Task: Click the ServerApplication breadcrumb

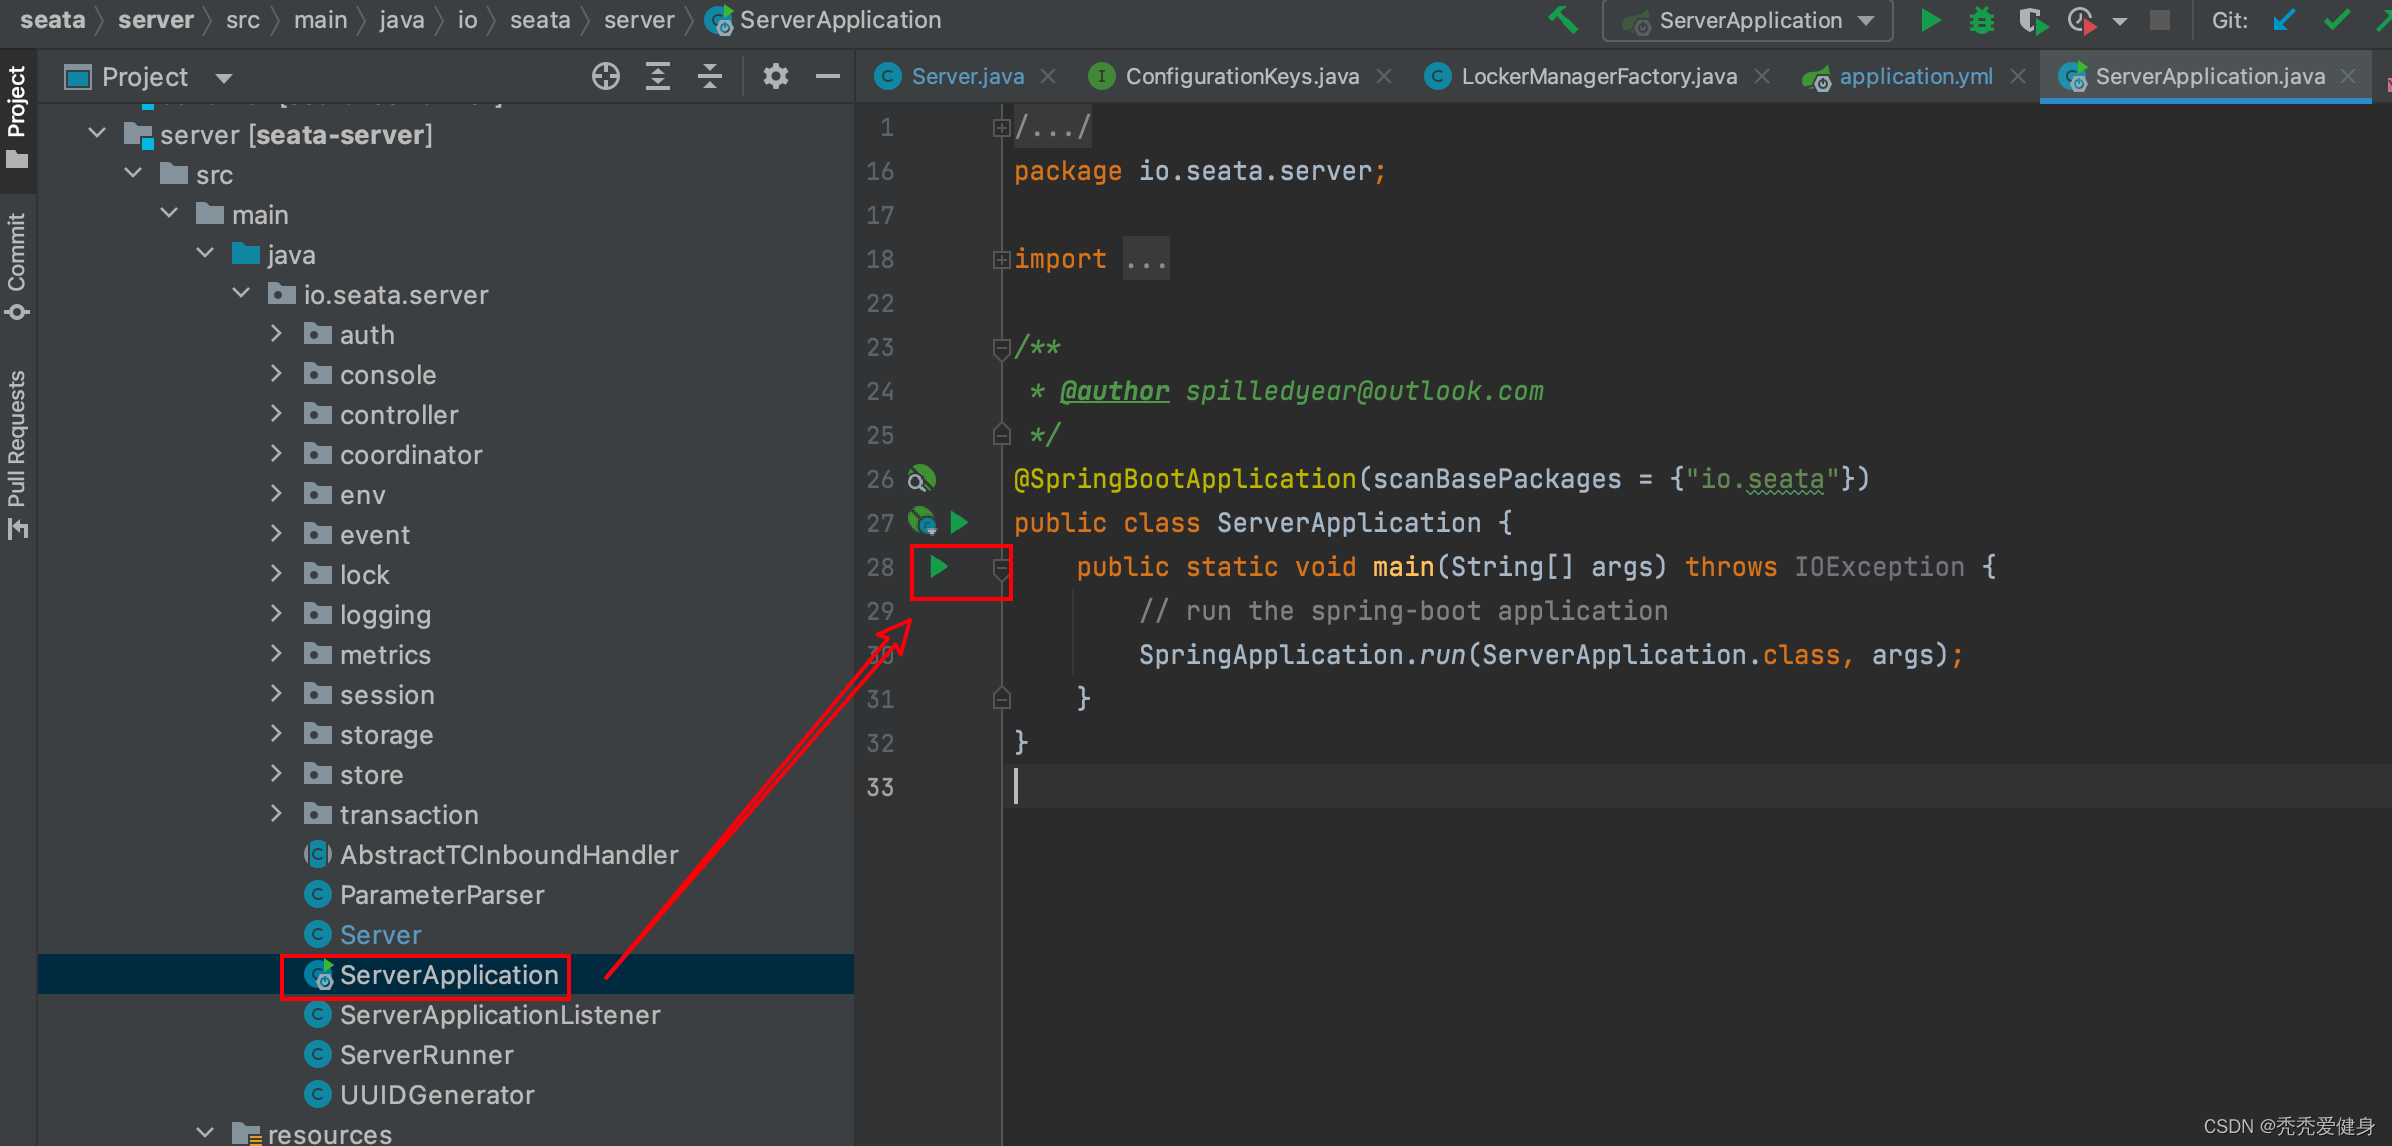Action: 823,20
